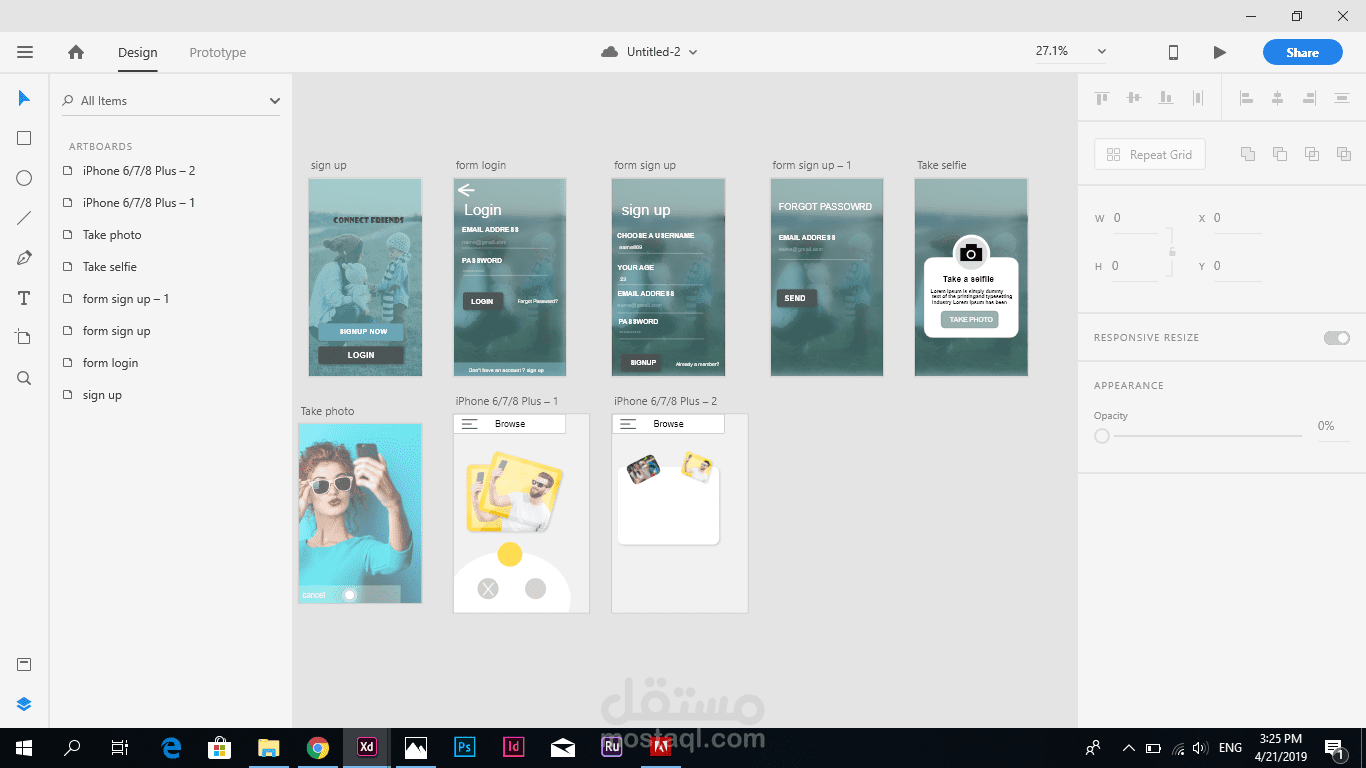1366x768 pixels.
Task: Click the distribute horizontally icon
Action: pos(1197,98)
